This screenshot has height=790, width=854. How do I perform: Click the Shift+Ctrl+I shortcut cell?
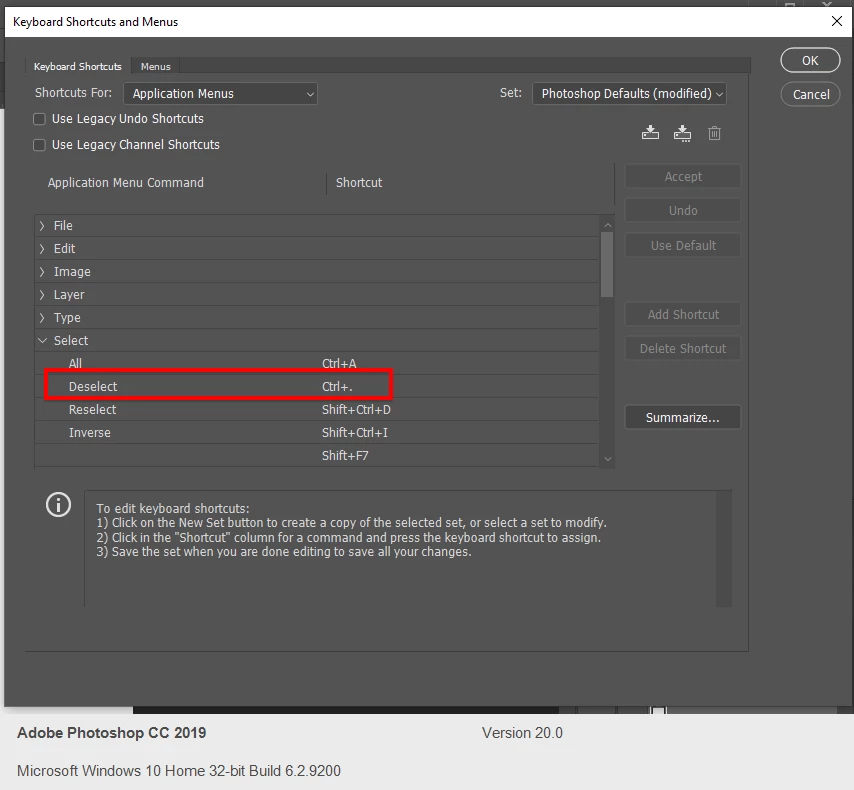pos(355,433)
